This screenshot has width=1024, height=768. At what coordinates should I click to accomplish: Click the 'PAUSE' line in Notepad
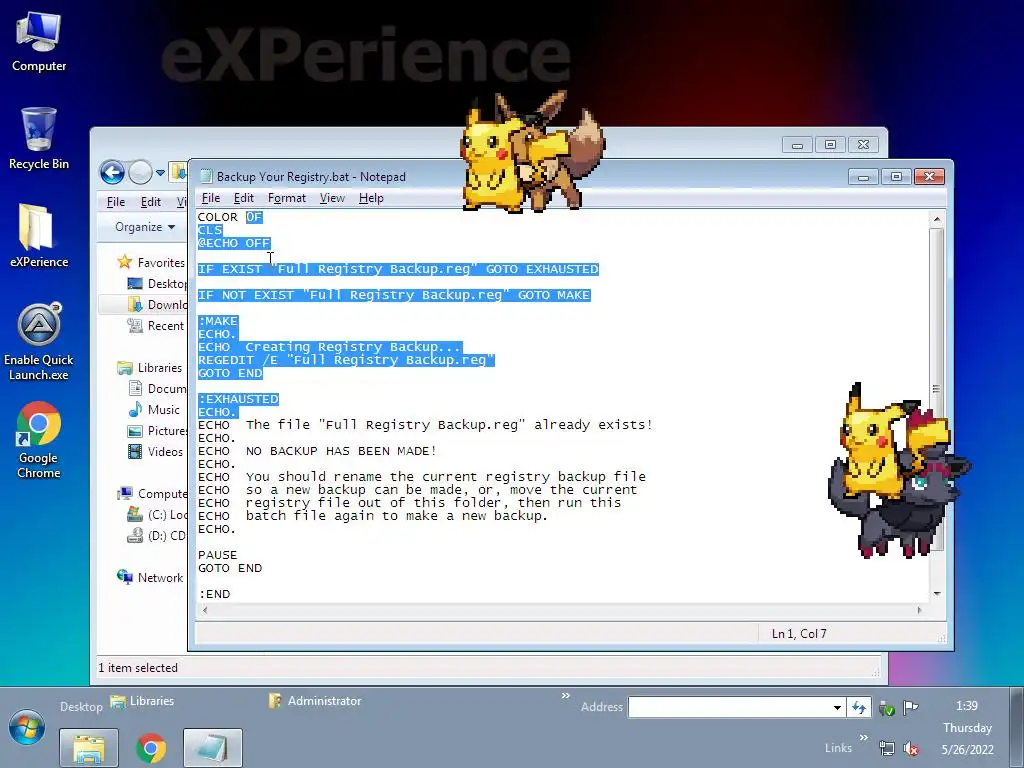(x=217, y=555)
